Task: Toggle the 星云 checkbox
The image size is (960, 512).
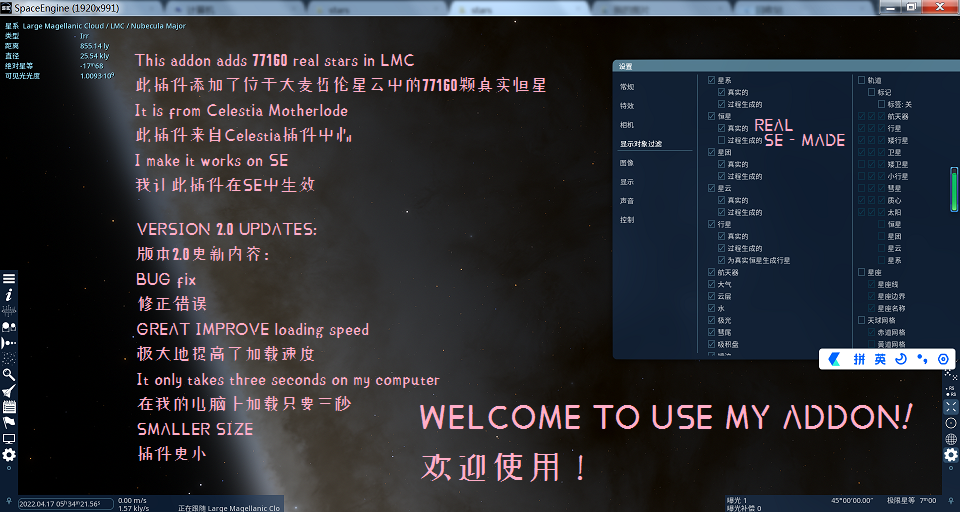Action: tap(711, 188)
